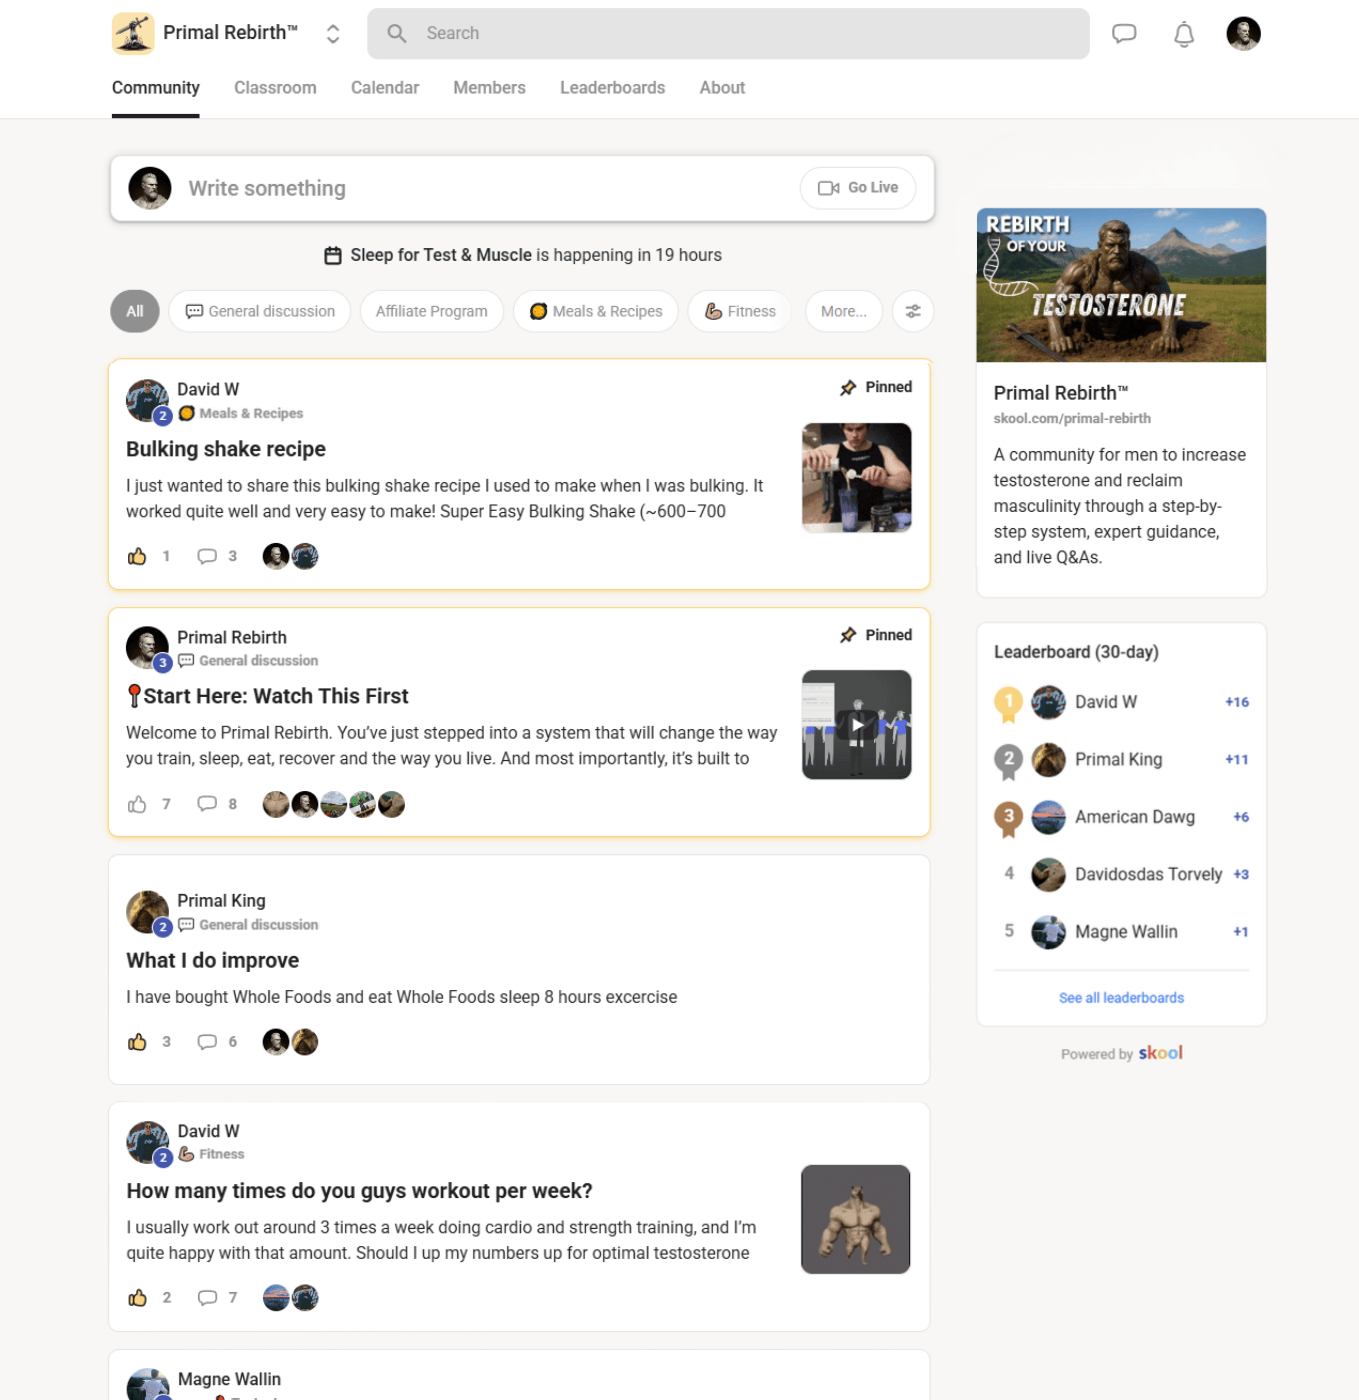Switch to the Community tab
The width and height of the screenshot is (1359, 1400).
(156, 88)
